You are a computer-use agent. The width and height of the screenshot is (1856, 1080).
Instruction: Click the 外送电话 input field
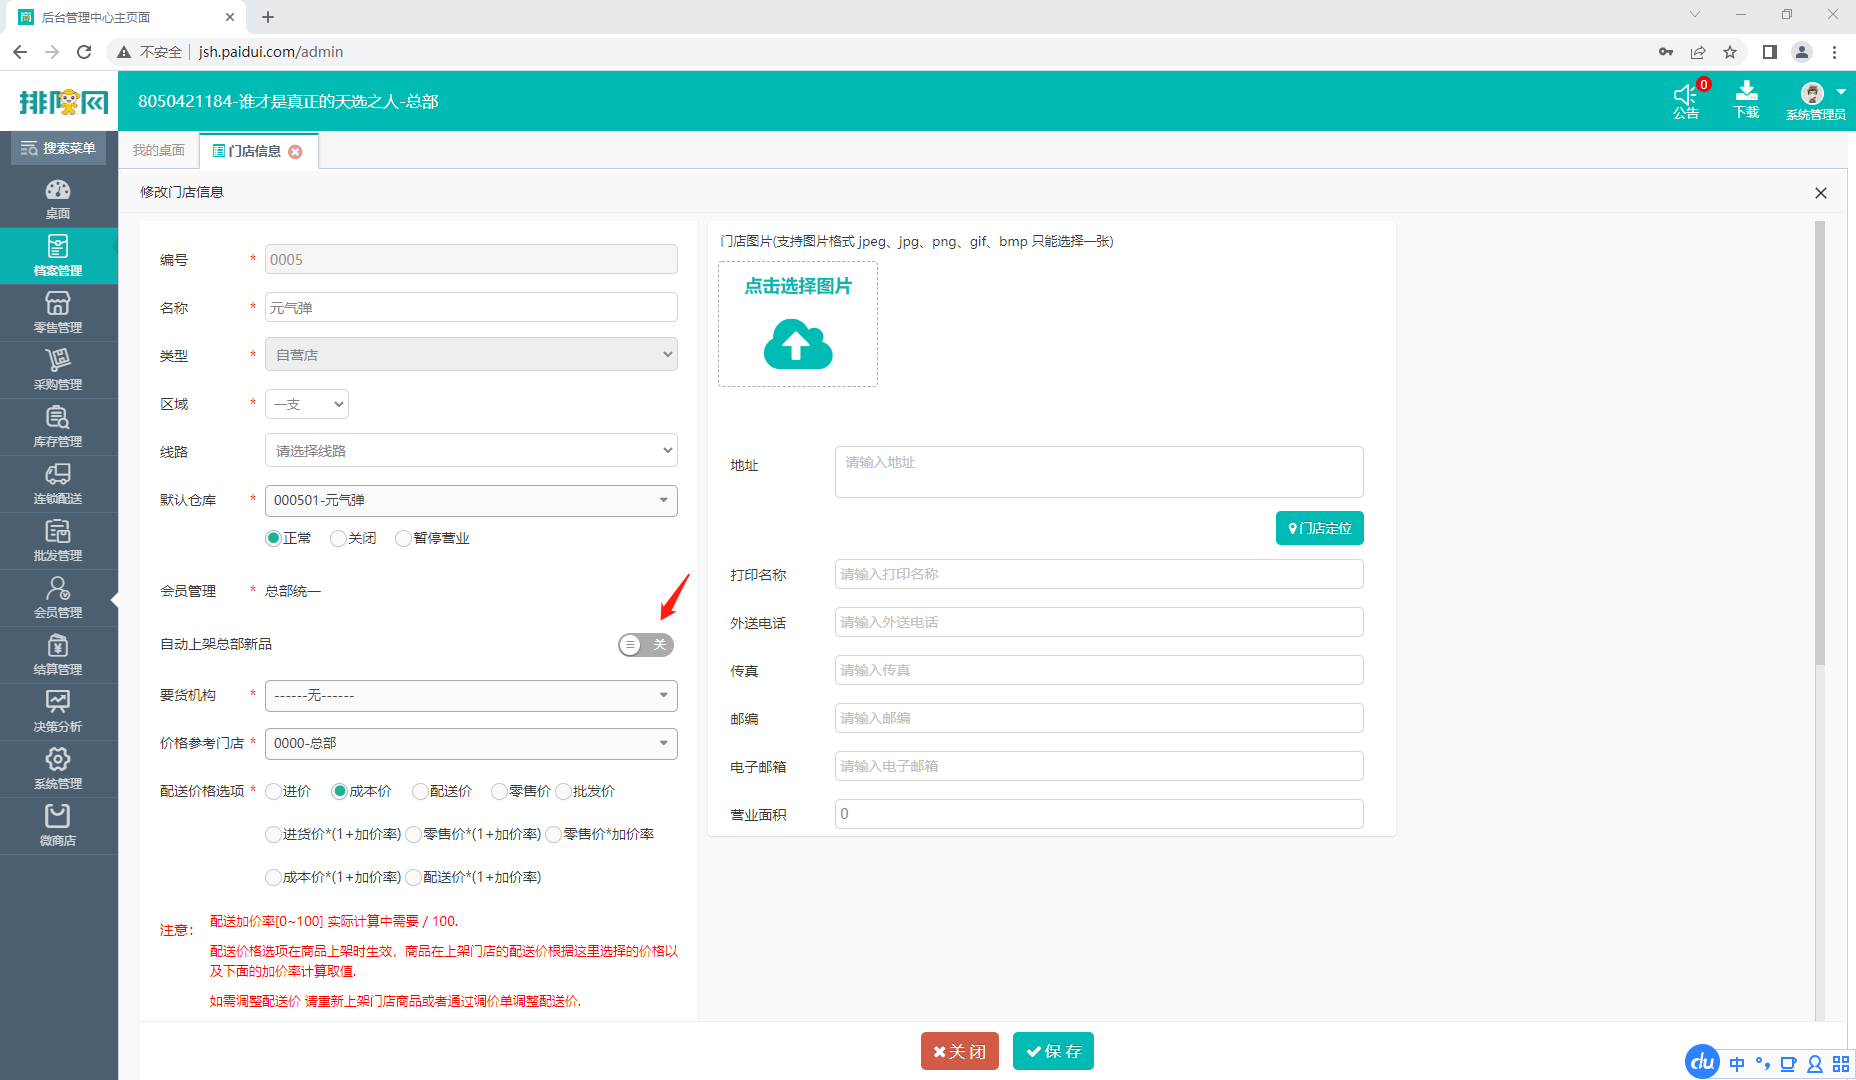point(1099,622)
